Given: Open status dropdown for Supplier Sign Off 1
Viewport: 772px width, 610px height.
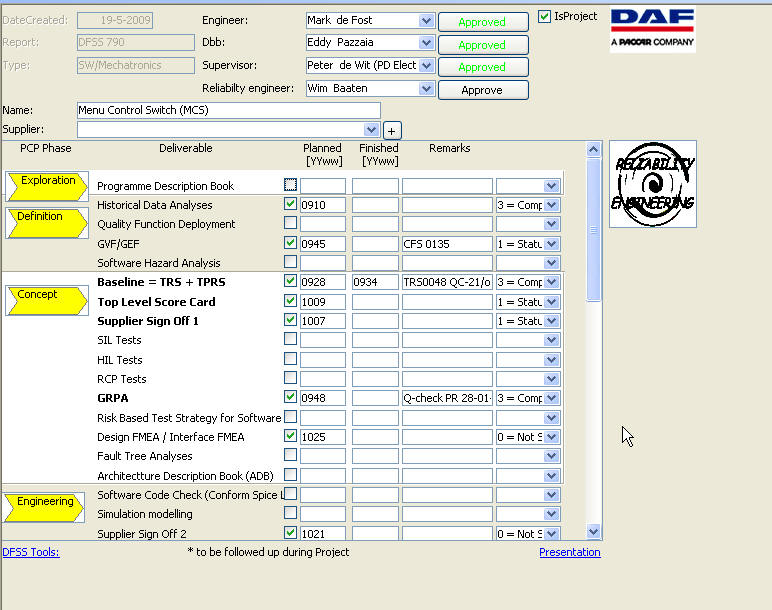Looking at the screenshot, I should click(x=552, y=321).
